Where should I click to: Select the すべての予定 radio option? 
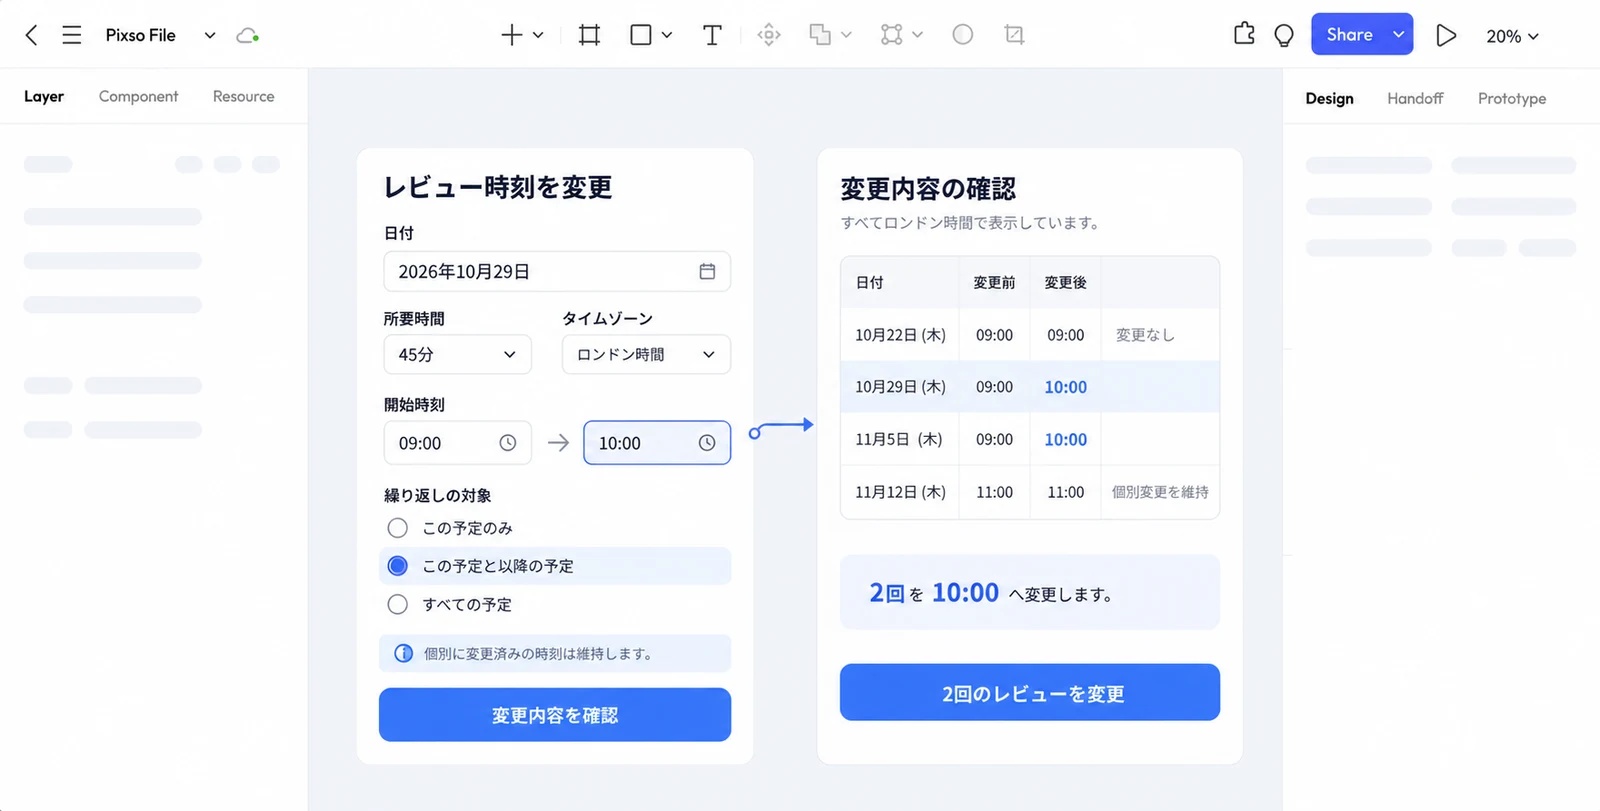(397, 604)
